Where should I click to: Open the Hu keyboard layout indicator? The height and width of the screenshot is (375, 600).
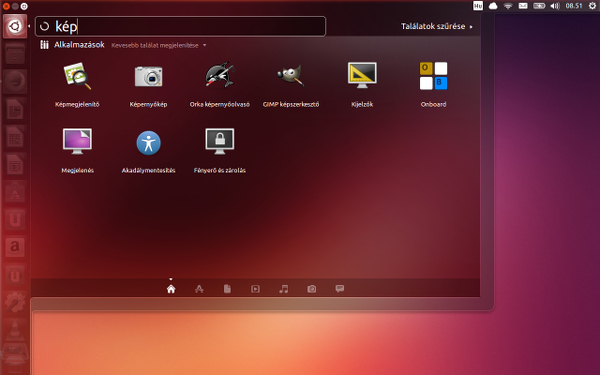click(478, 6)
